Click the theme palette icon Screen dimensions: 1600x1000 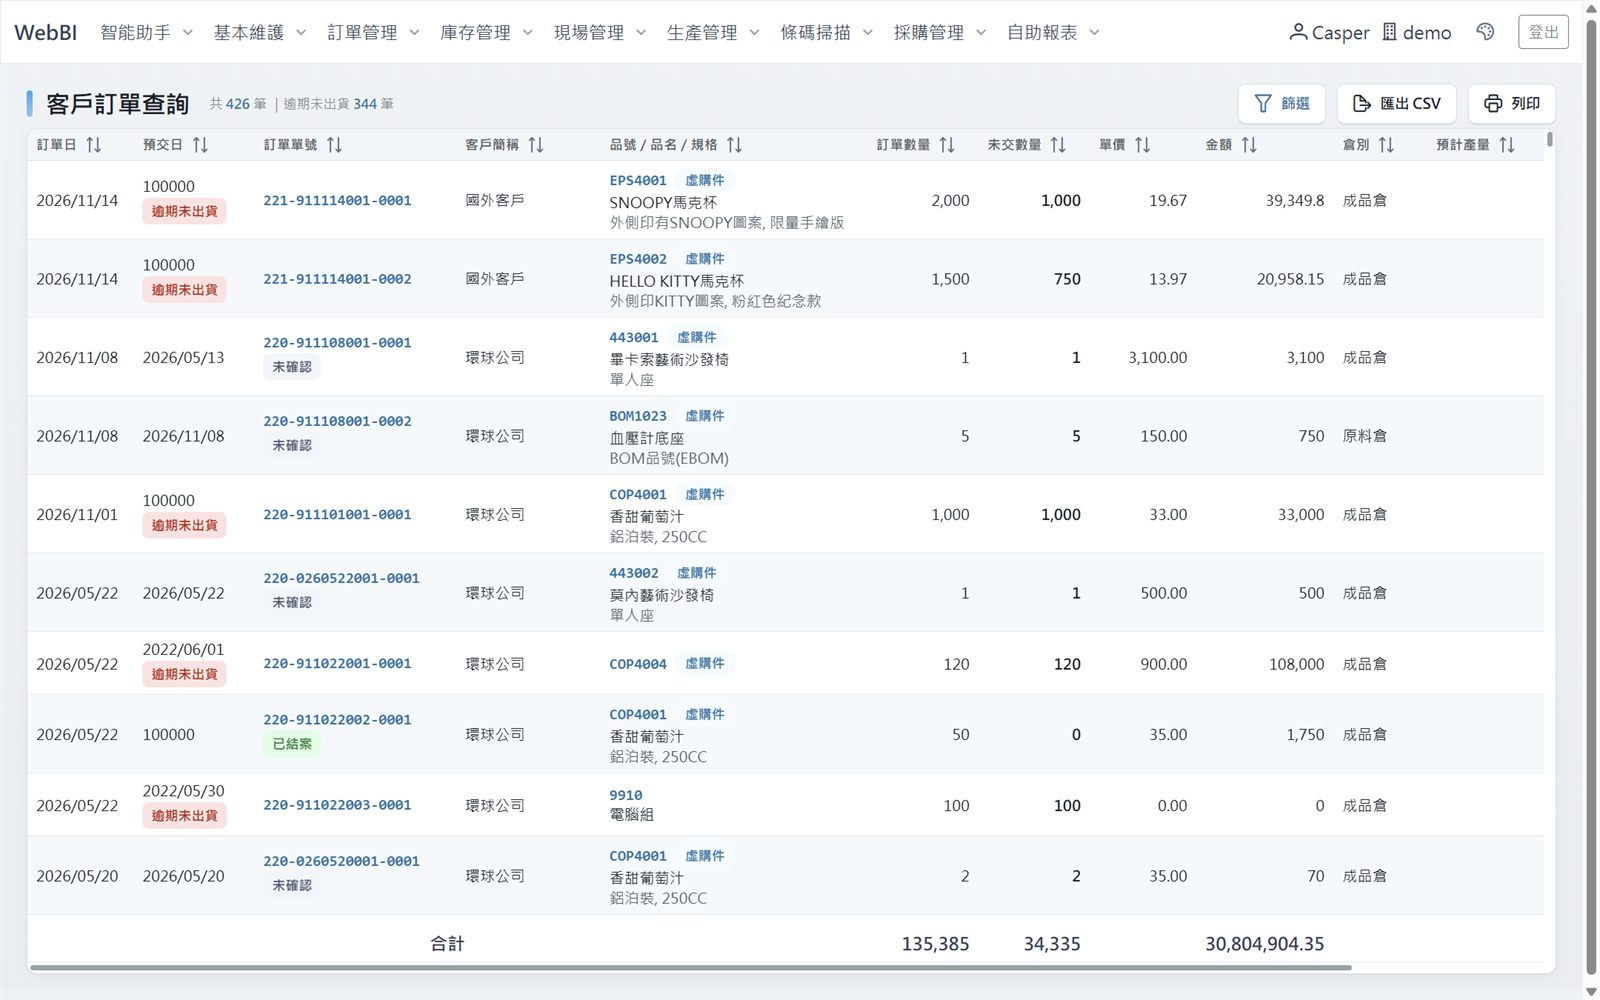pyautogui.click(x=1485, y=32)
